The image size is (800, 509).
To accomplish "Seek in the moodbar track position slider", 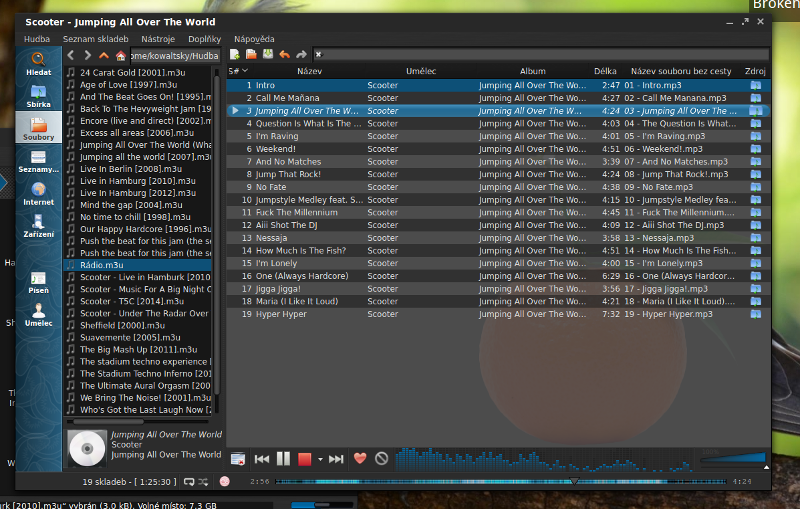I will click(501, 481).
